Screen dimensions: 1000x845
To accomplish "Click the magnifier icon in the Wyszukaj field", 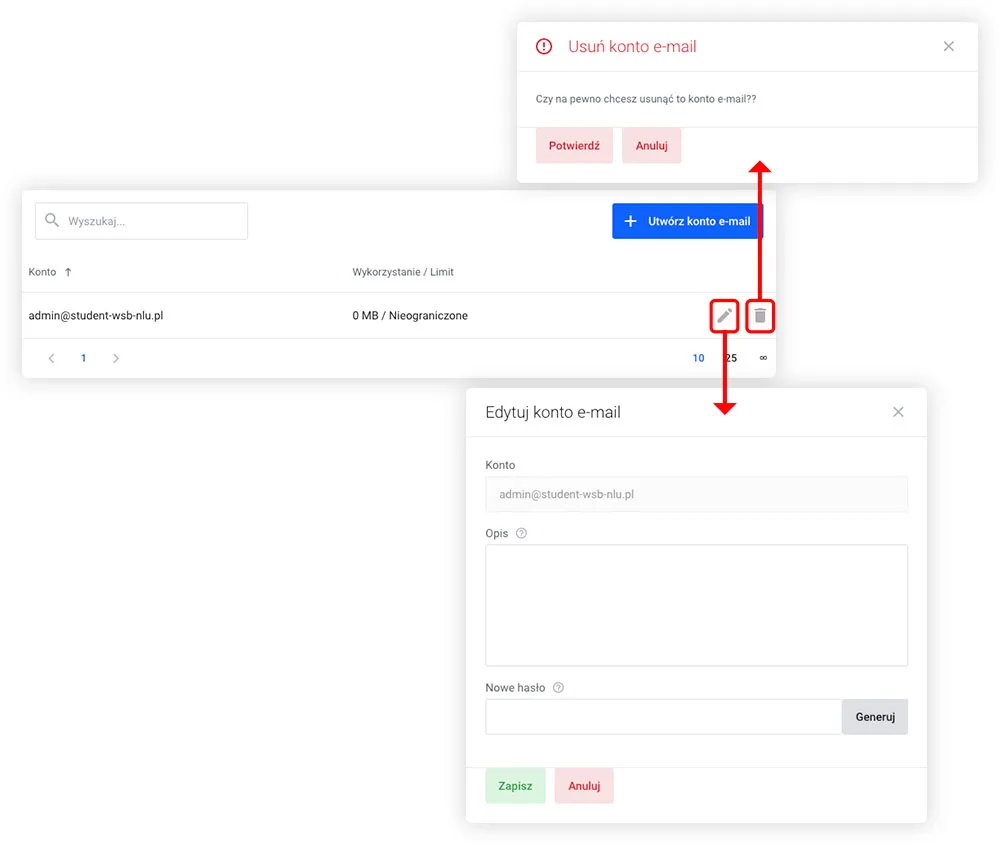I will tap(52, 221).
